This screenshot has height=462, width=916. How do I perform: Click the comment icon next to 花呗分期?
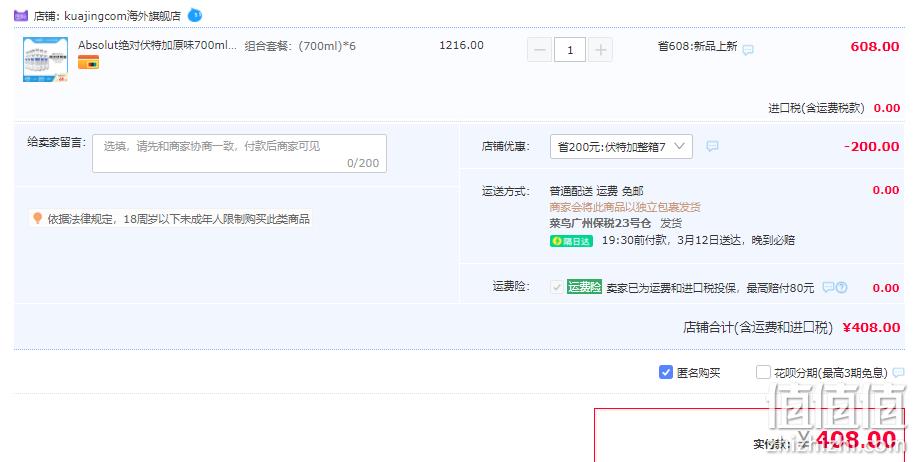point(898,373)
